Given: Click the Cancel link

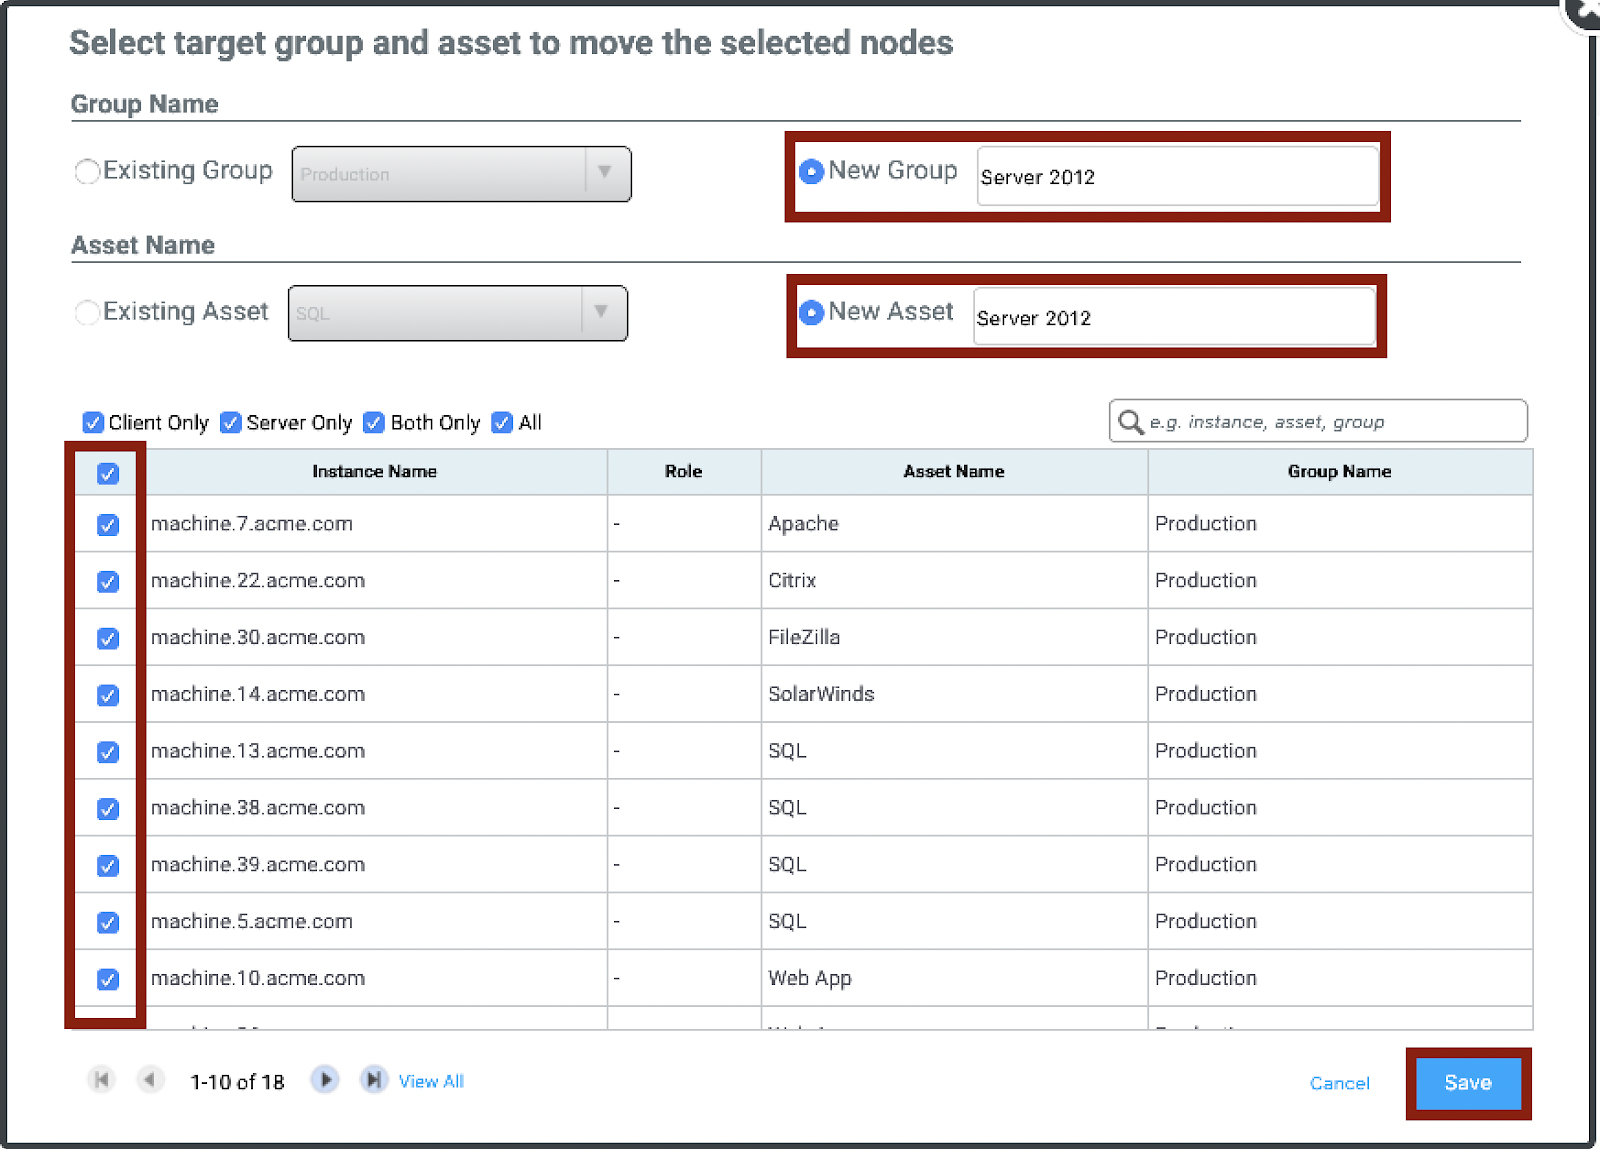Looking at the screenshot, I should (1339, 1083).
